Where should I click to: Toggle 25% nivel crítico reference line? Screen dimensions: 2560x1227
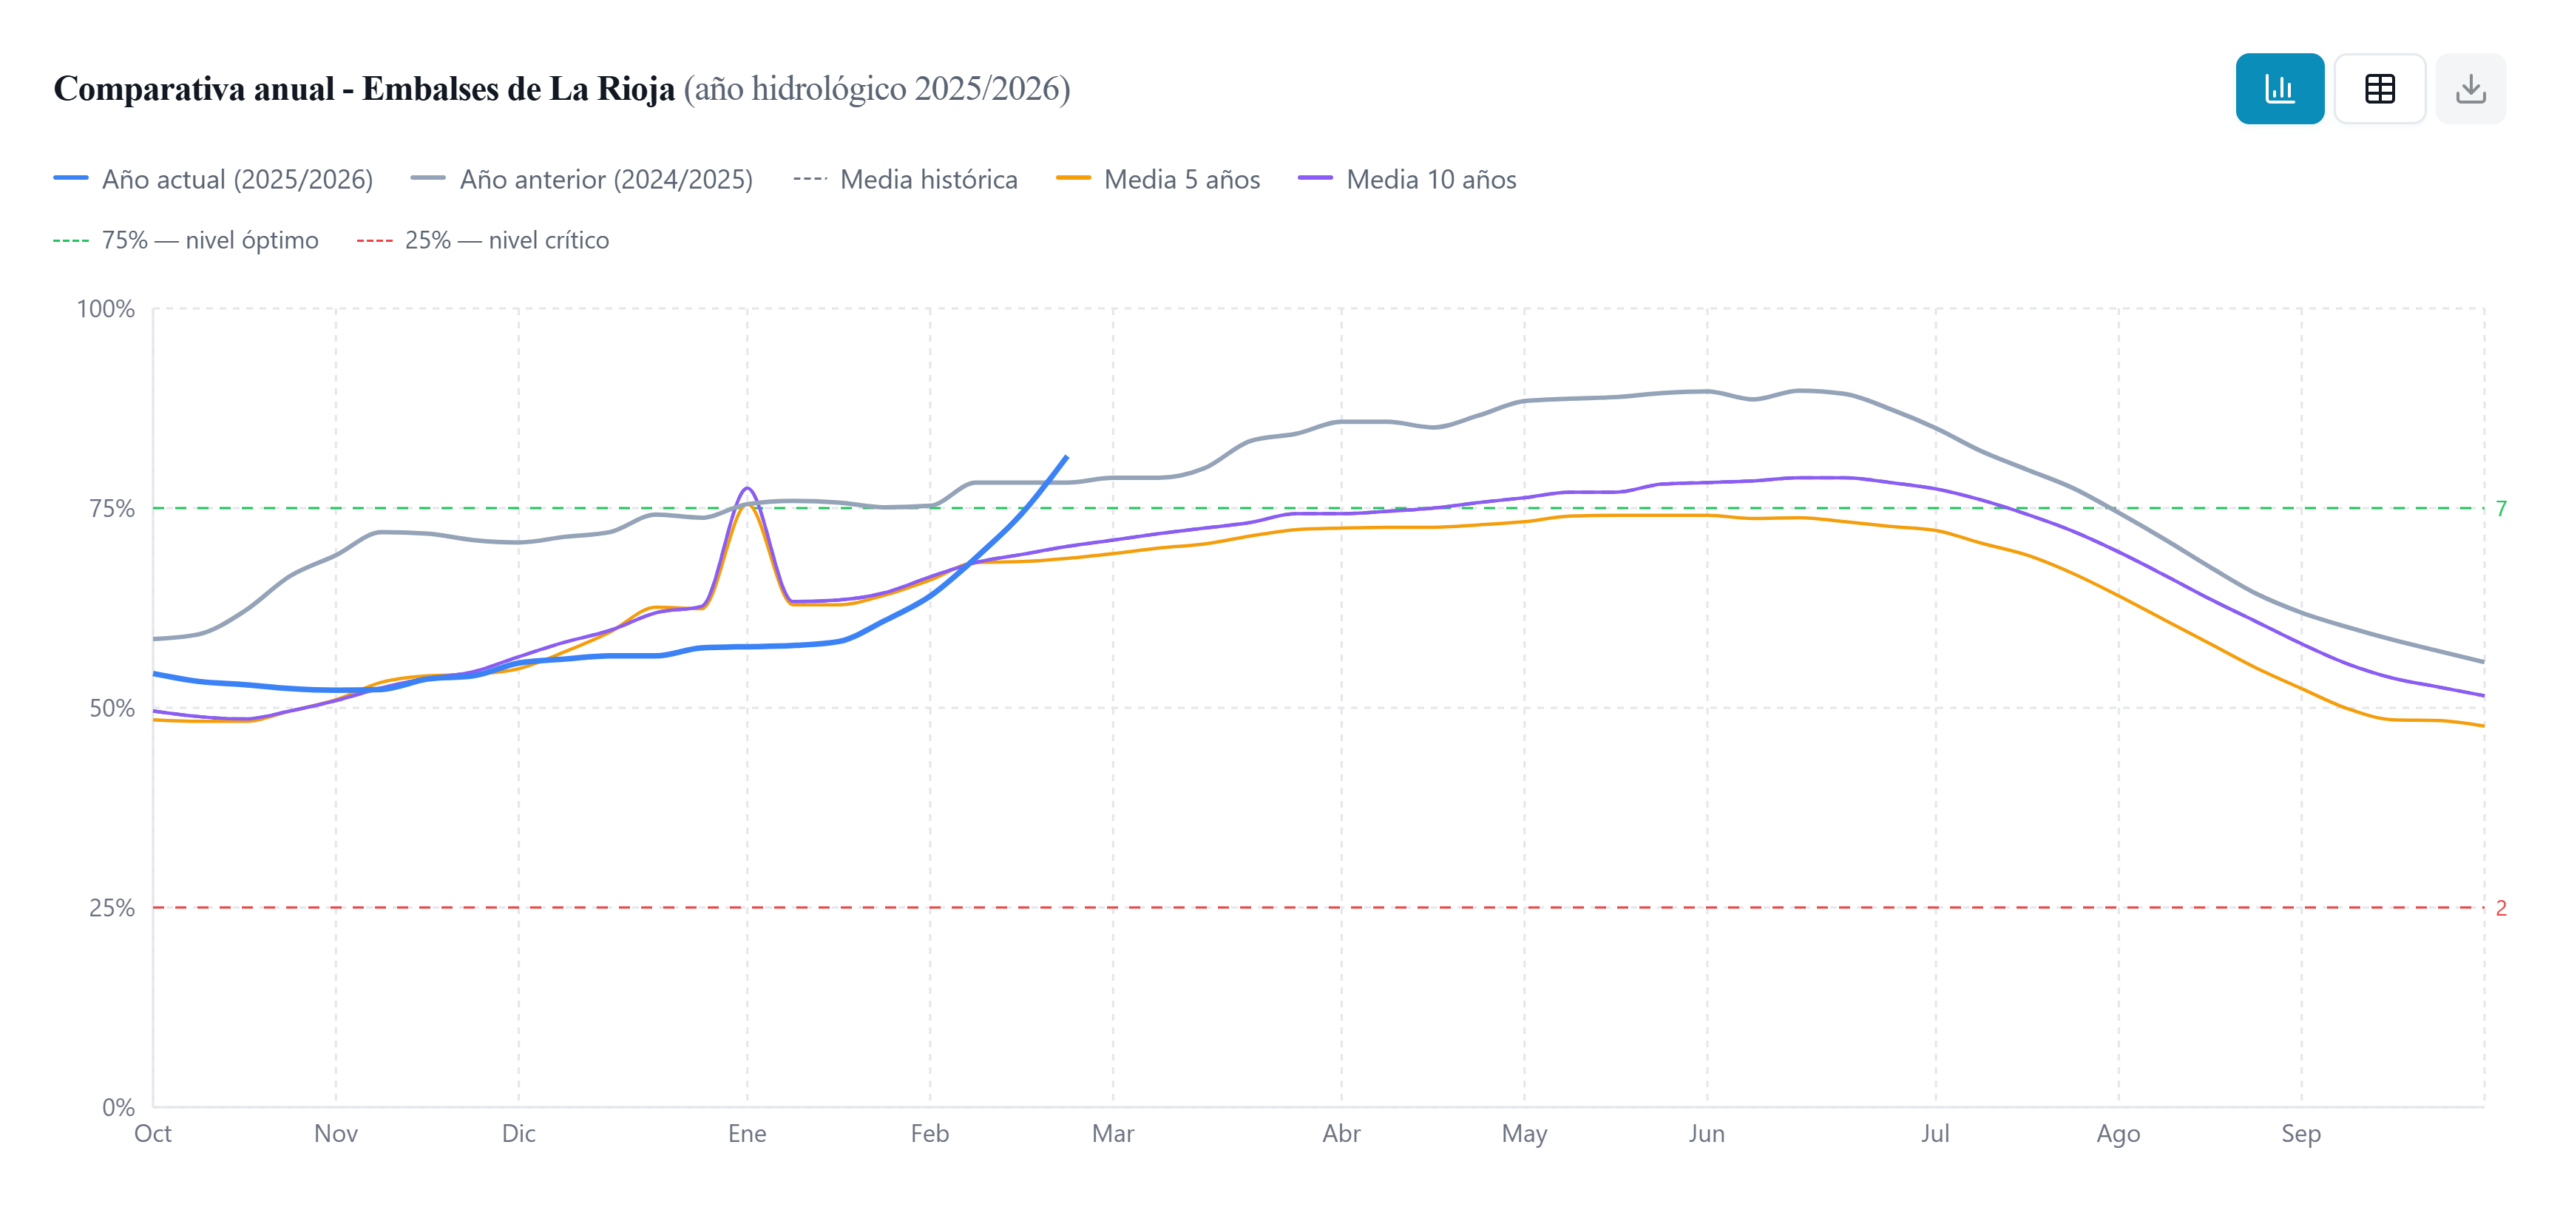(x=506, y=240)
